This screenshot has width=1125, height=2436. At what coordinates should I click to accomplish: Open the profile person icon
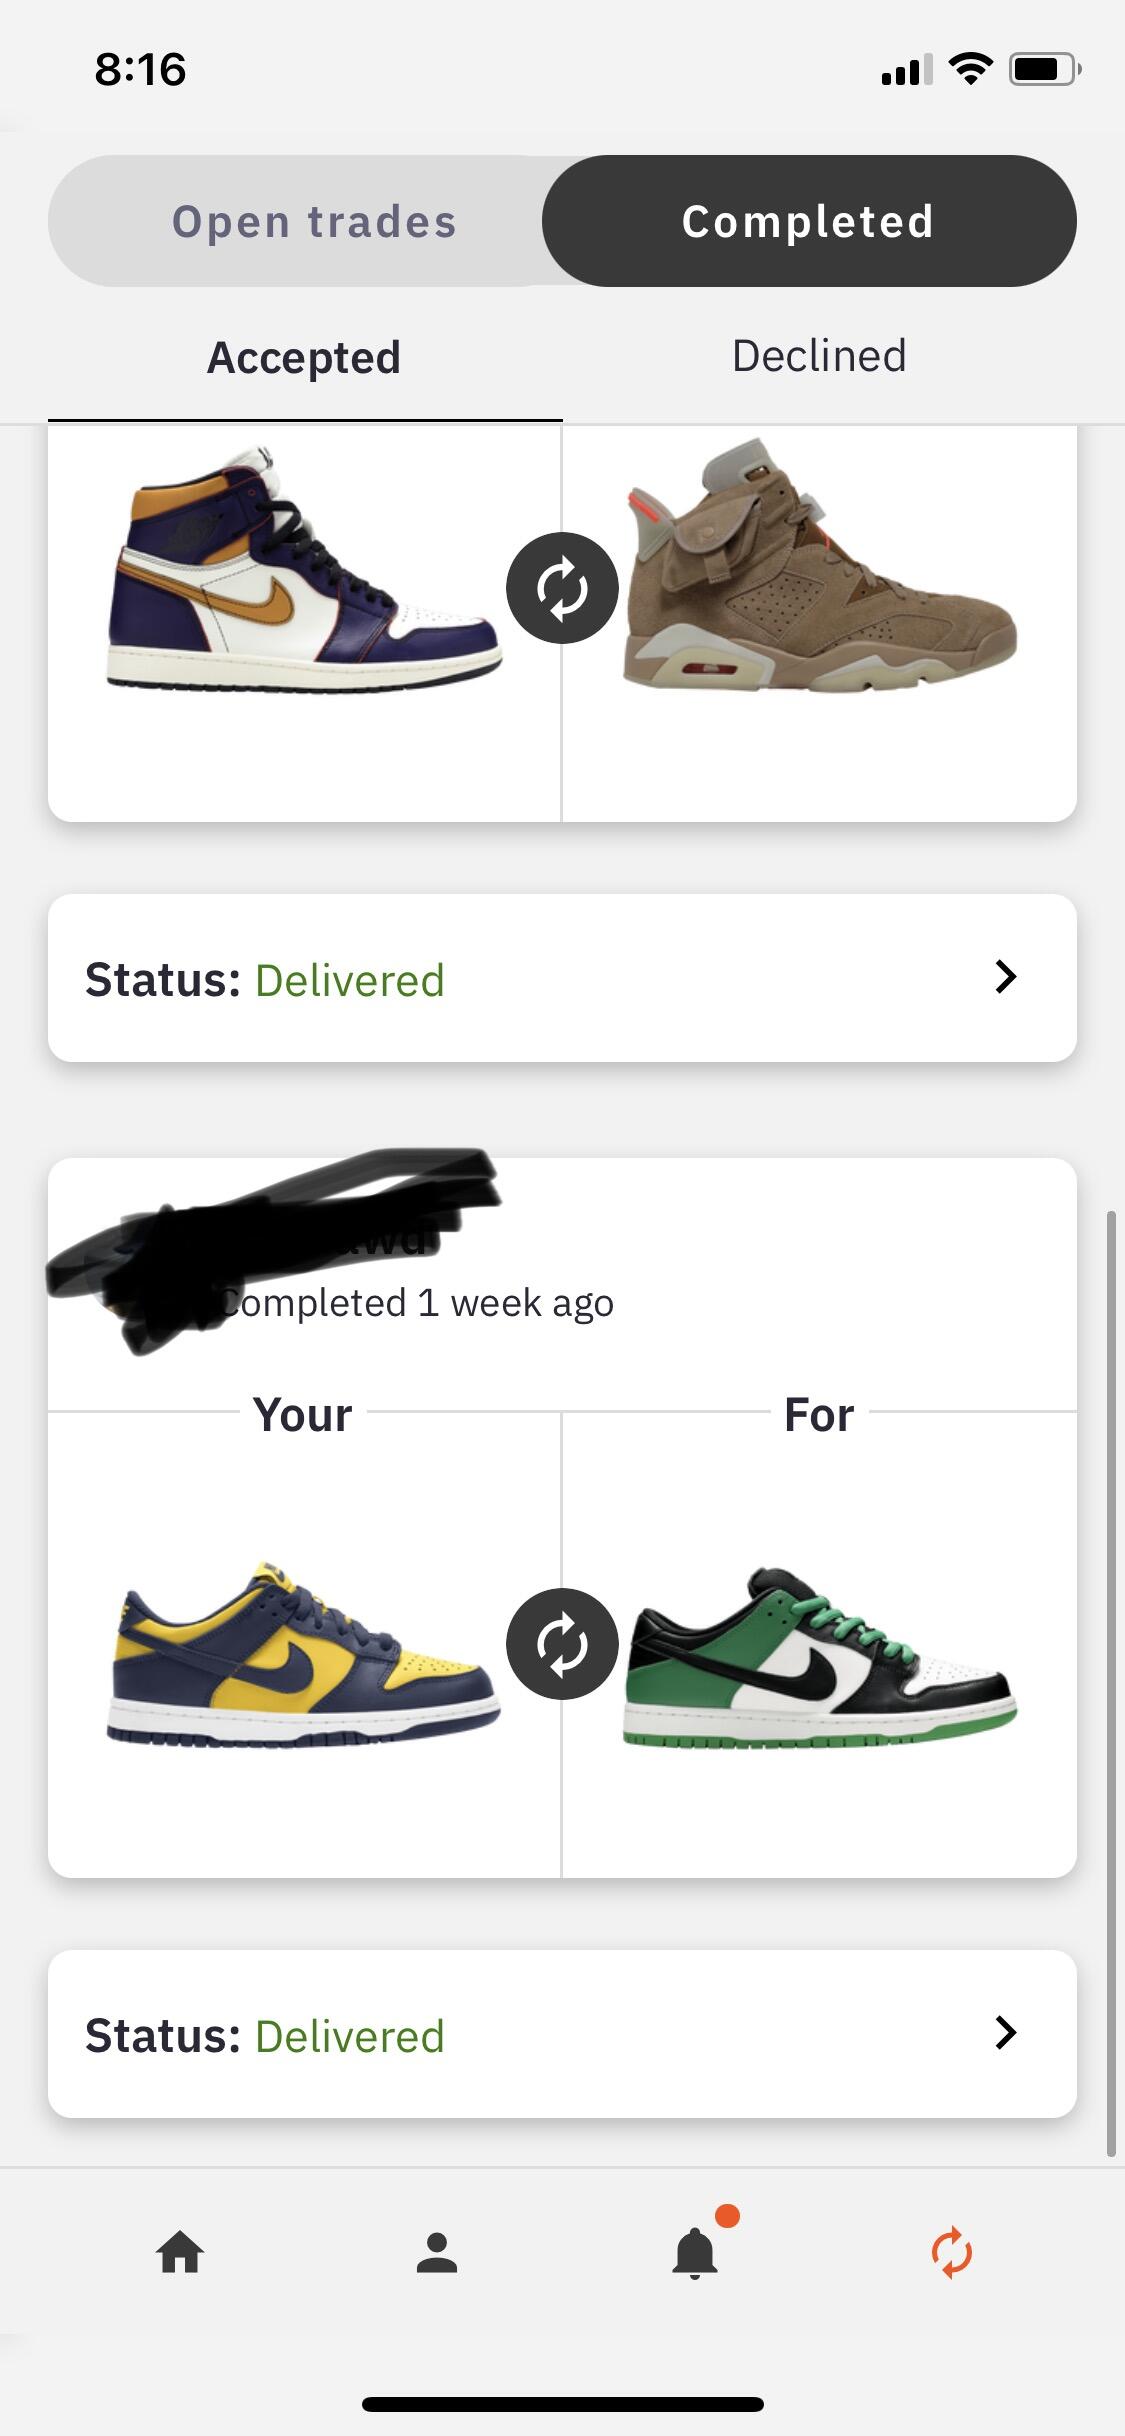click(437, 2254)
